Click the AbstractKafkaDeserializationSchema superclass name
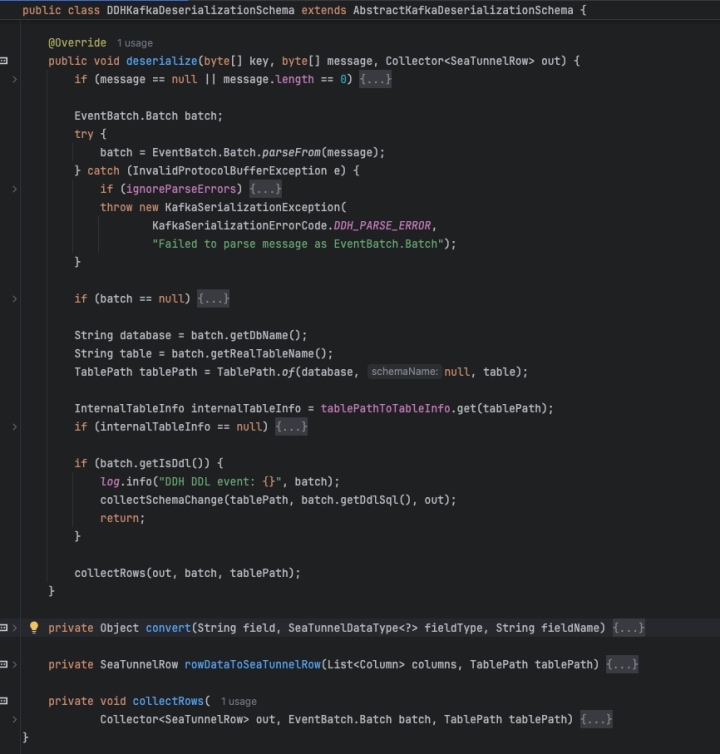The width and height of the screenshot is (720, 754). click(464, 10)
